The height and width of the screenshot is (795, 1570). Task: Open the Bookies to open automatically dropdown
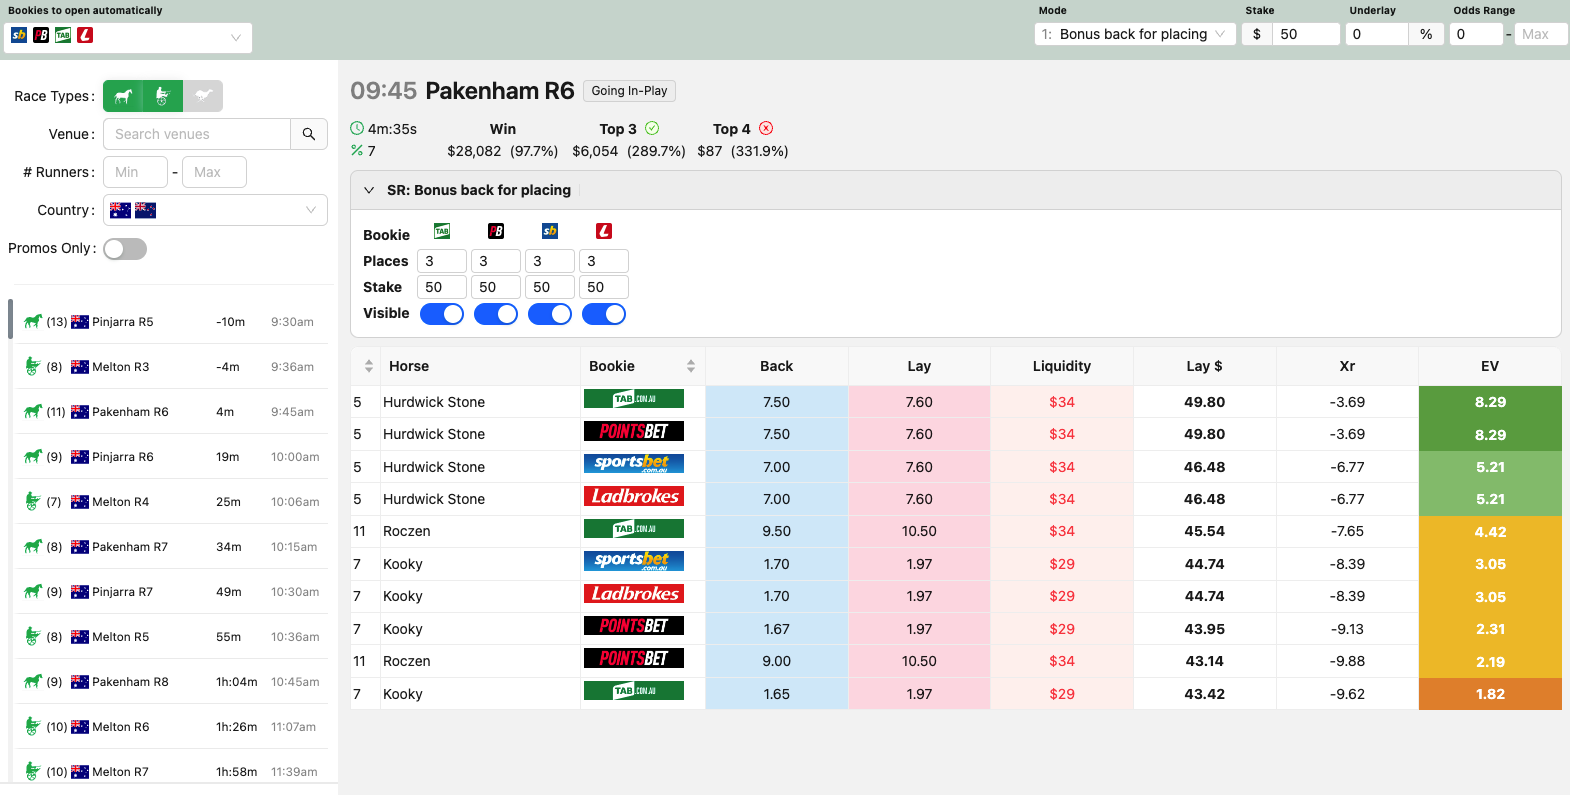pyautogui.click(x=128, y=37)
